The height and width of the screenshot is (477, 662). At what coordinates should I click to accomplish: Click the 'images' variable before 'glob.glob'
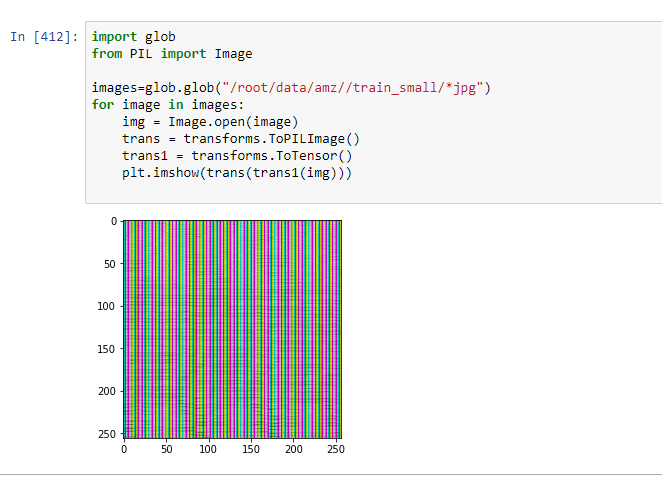pyautogui.click(x=114, y=88)
